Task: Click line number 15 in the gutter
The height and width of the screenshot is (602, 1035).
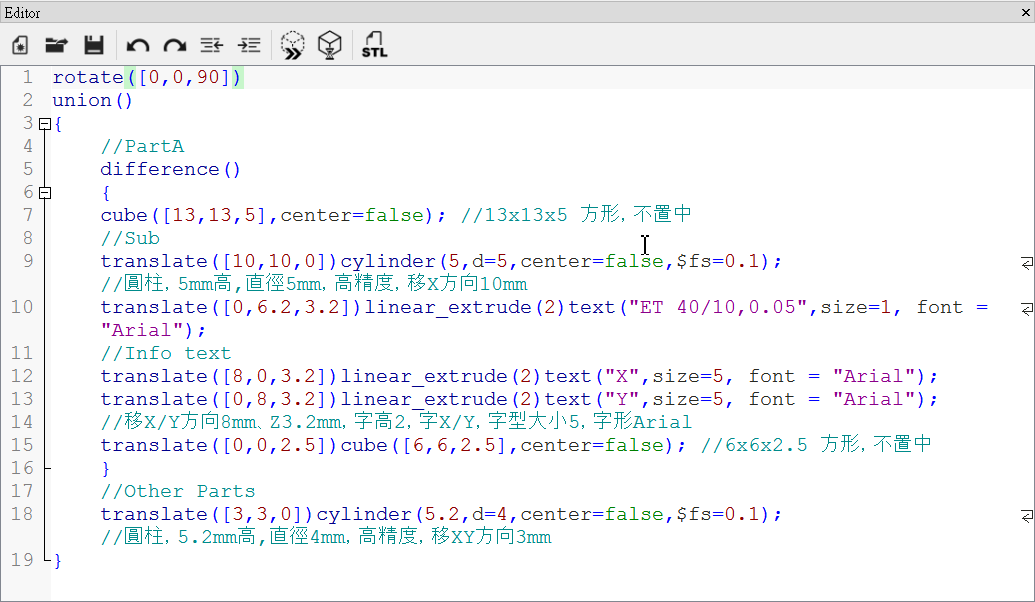Action: click(x=22, y=446)
